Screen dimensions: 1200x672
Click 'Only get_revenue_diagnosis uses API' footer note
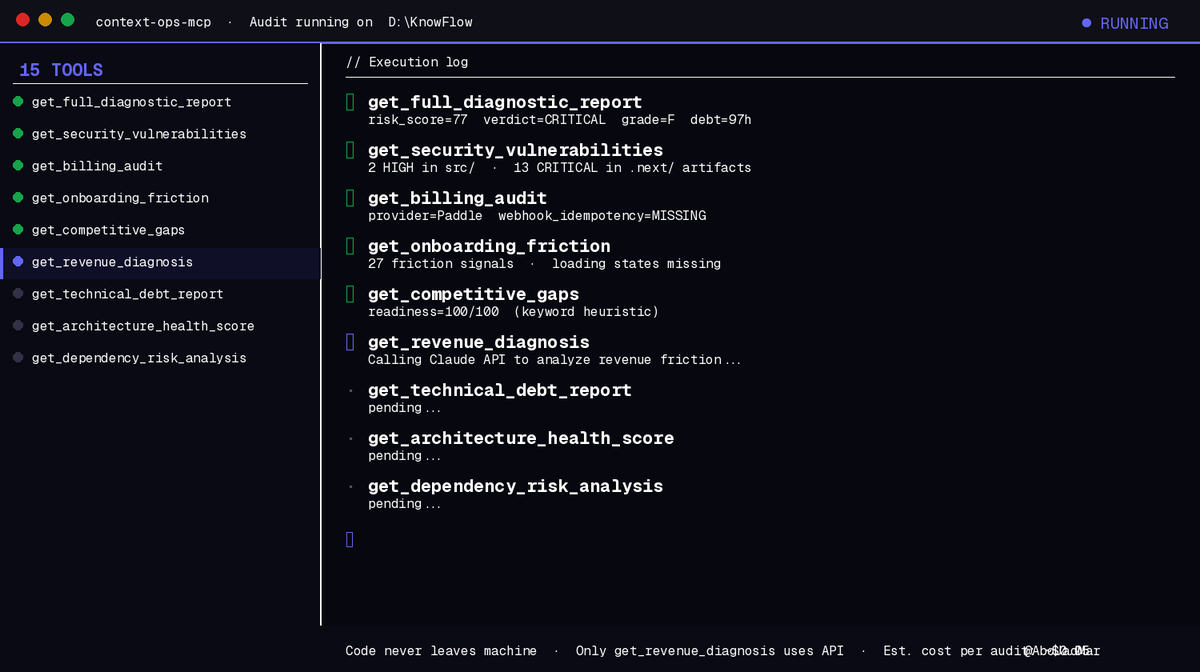click(x=710, y=651)
